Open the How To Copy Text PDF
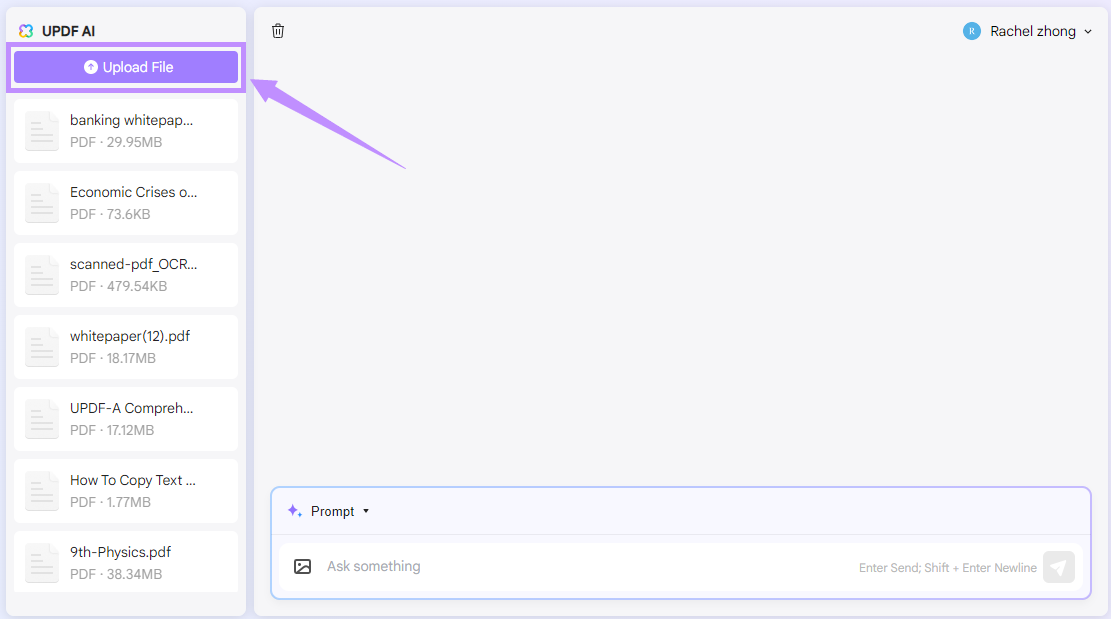Image resolution: width=1111 pixels, height=619 pixels. [x=133, y=490]
